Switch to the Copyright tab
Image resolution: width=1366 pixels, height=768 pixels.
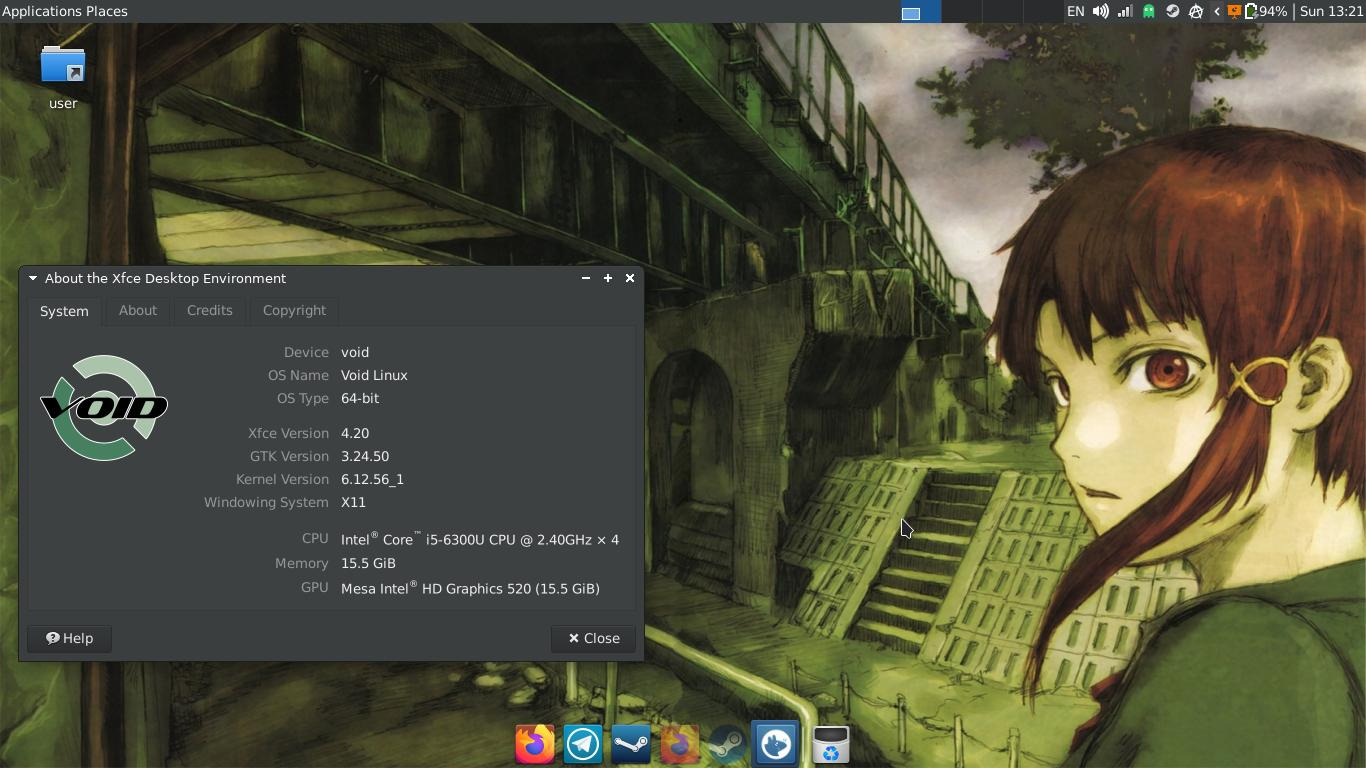coord(294,310)
